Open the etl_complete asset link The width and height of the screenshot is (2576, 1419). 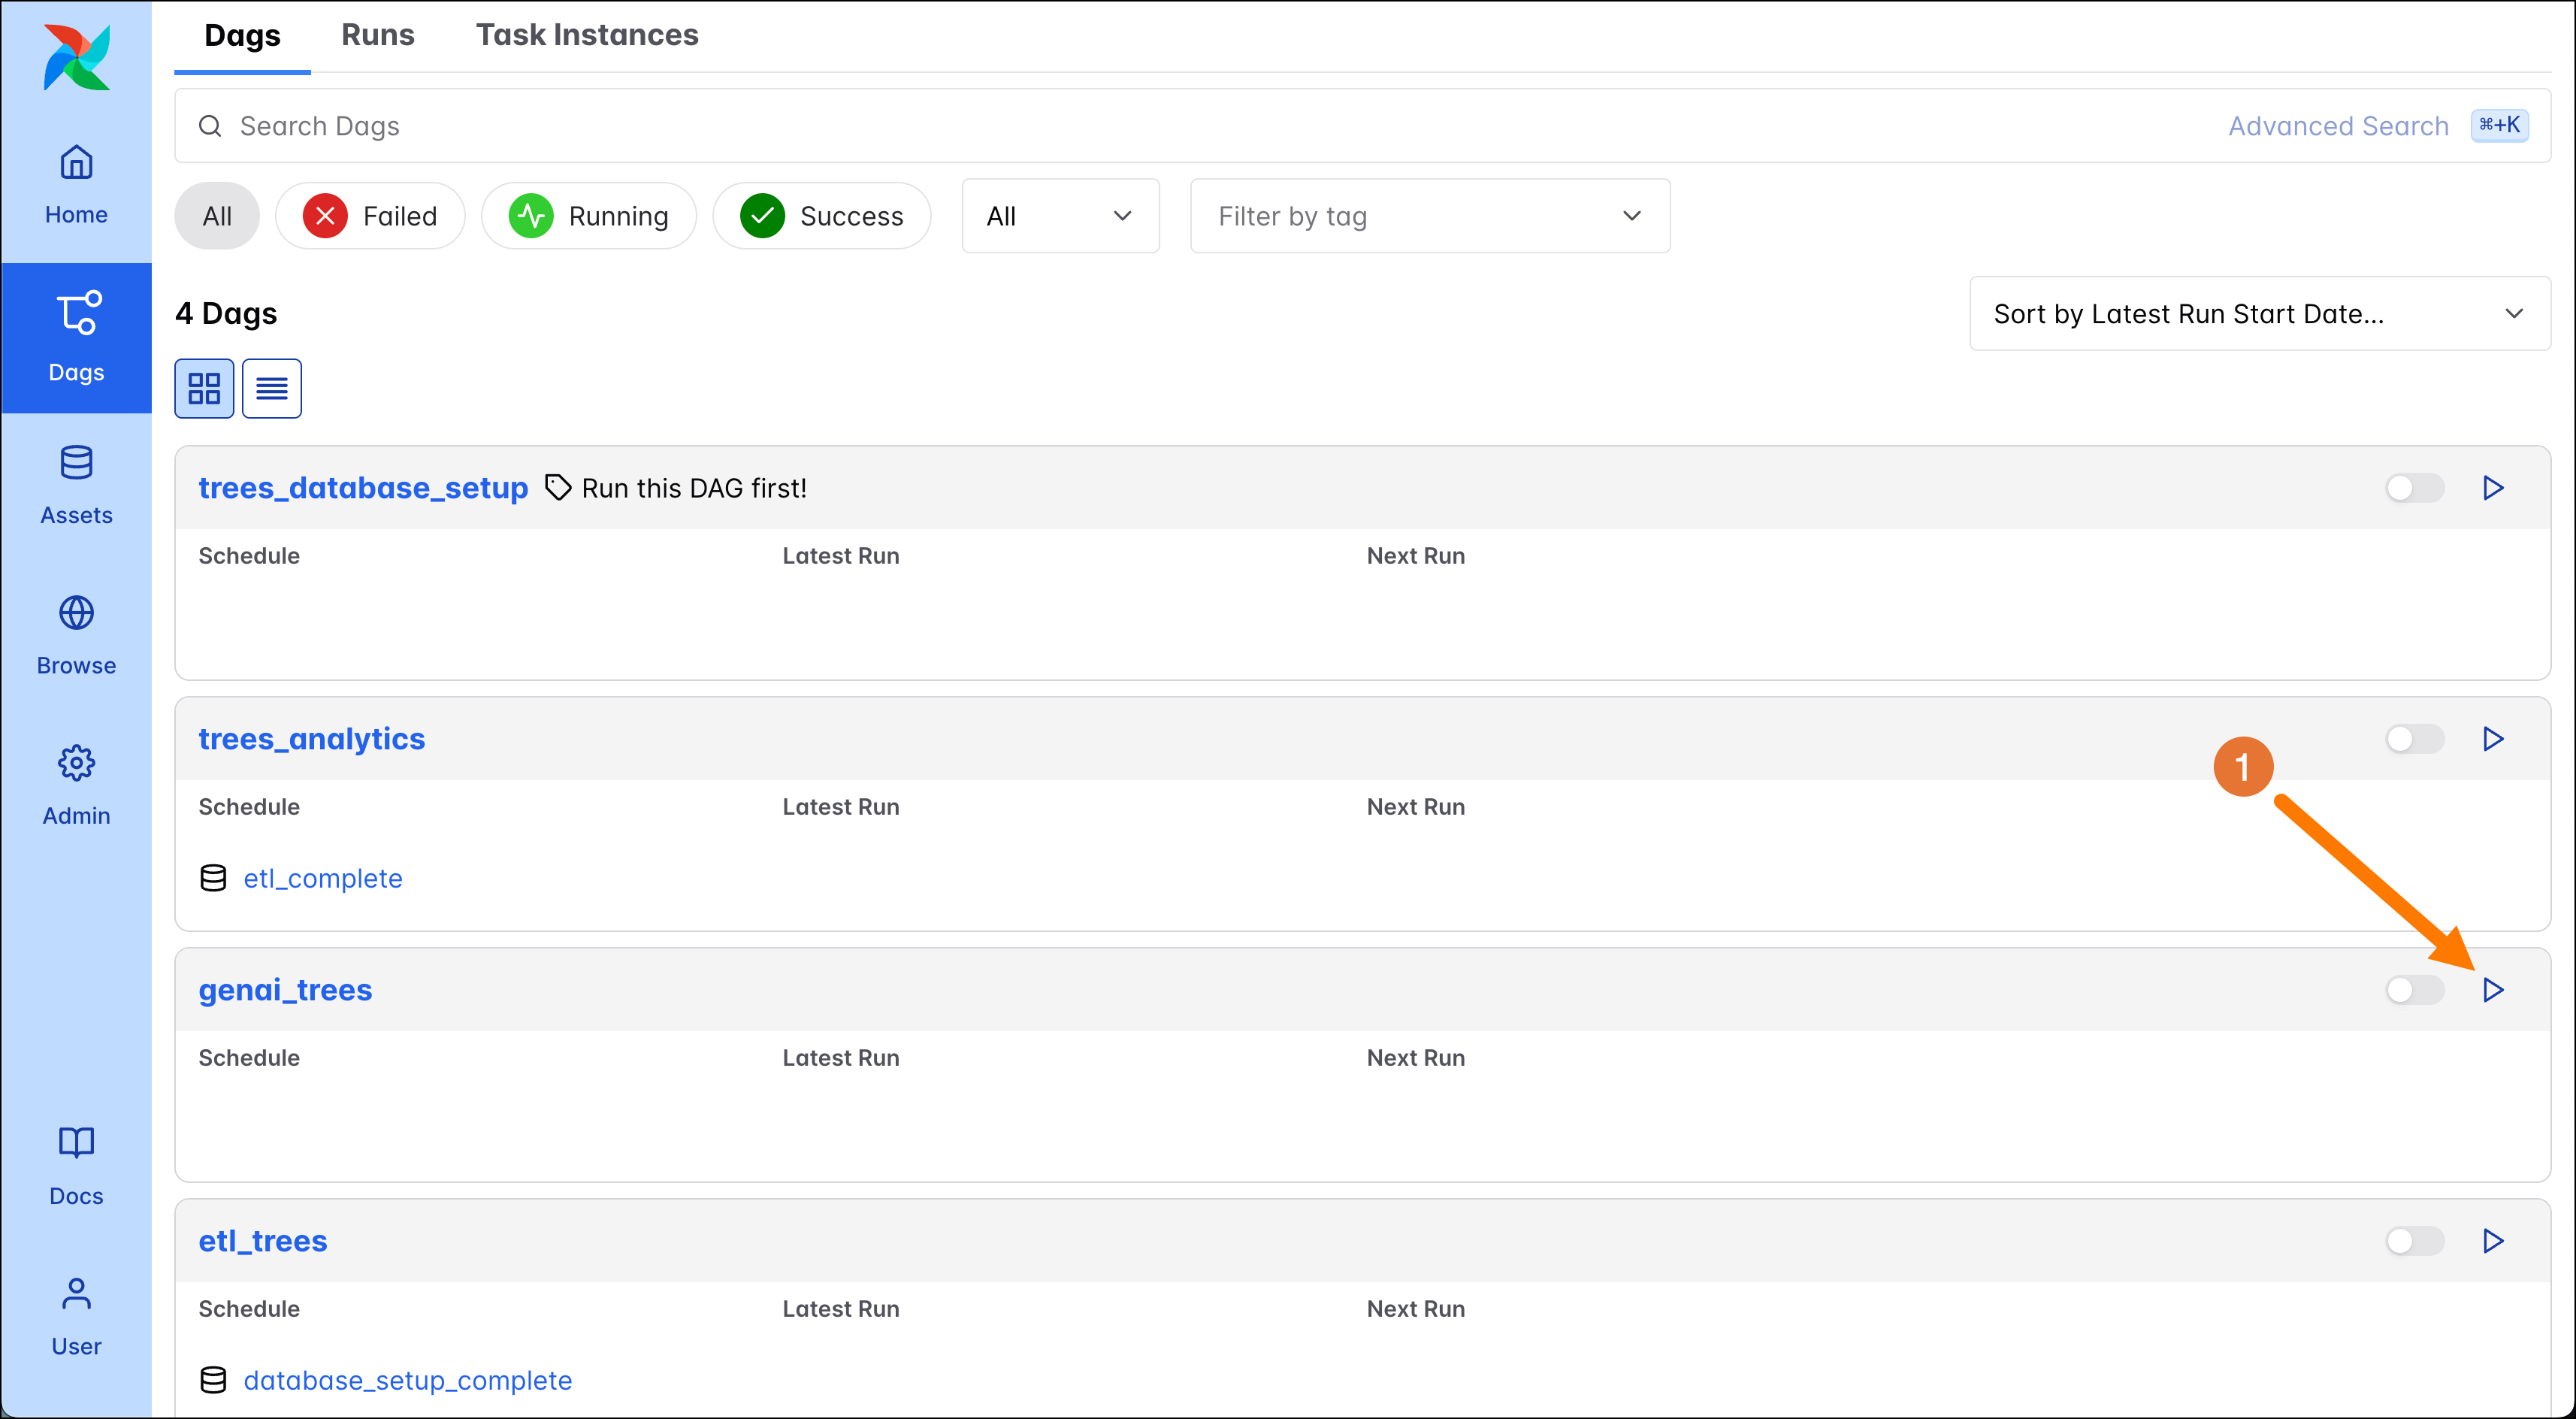(322, 878)
